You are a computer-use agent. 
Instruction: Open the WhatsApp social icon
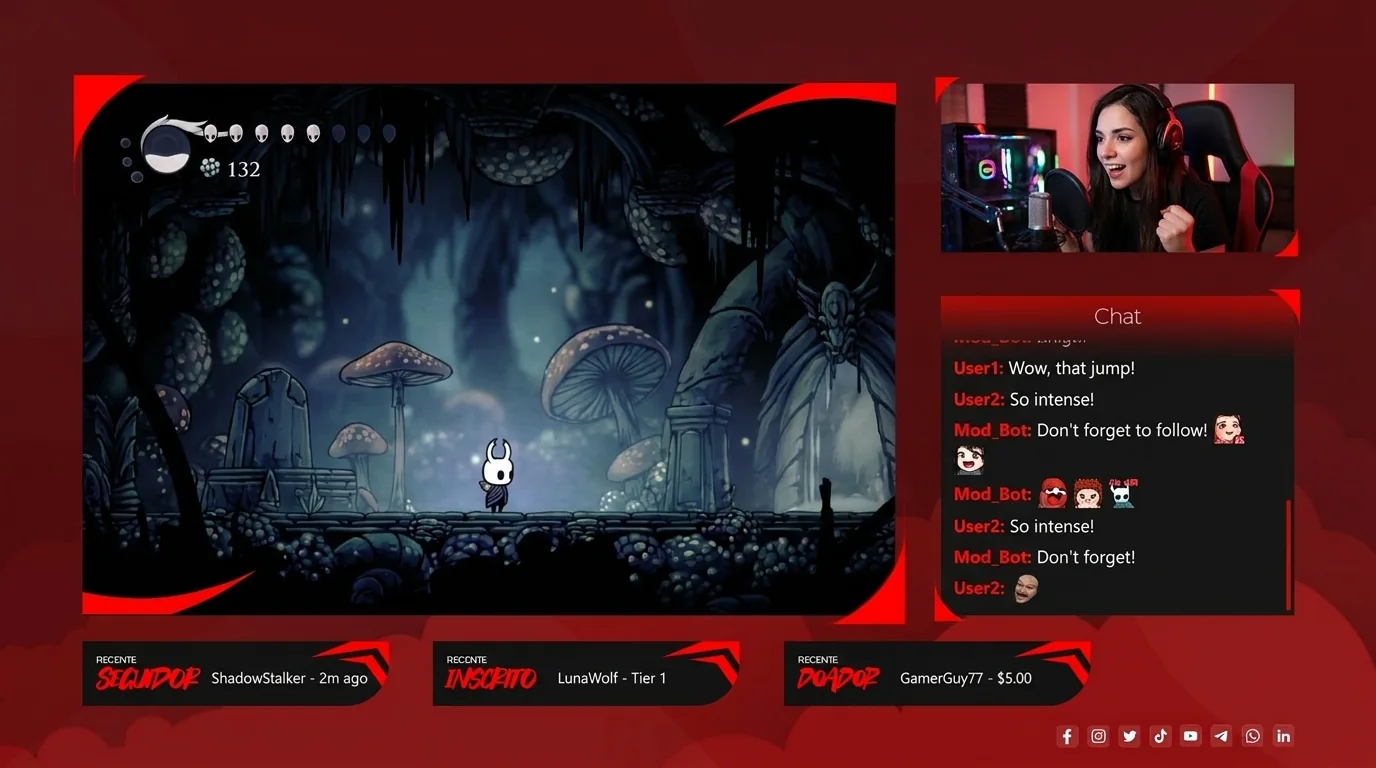(x=1252, y=736)
